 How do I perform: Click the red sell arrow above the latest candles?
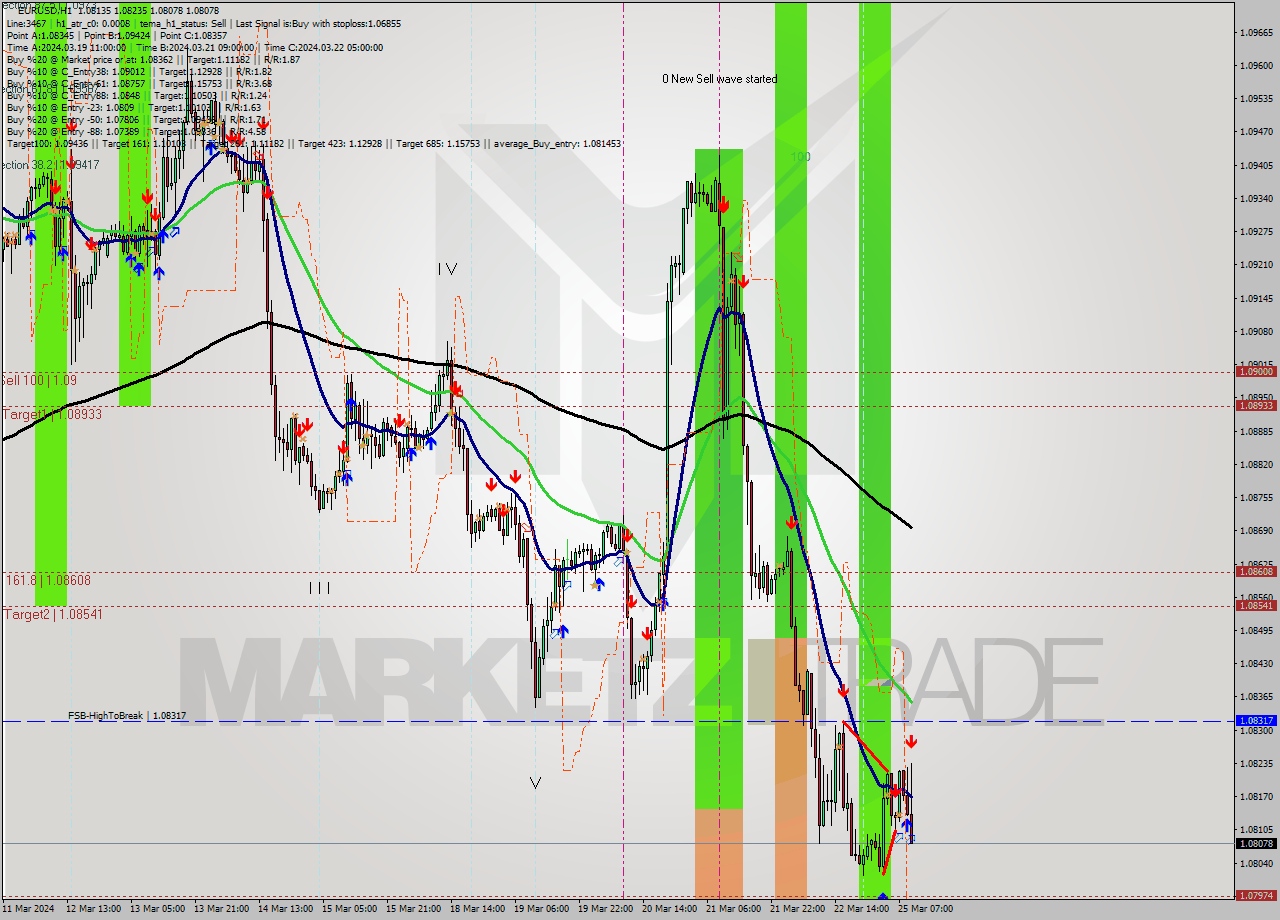coord(911,742)
